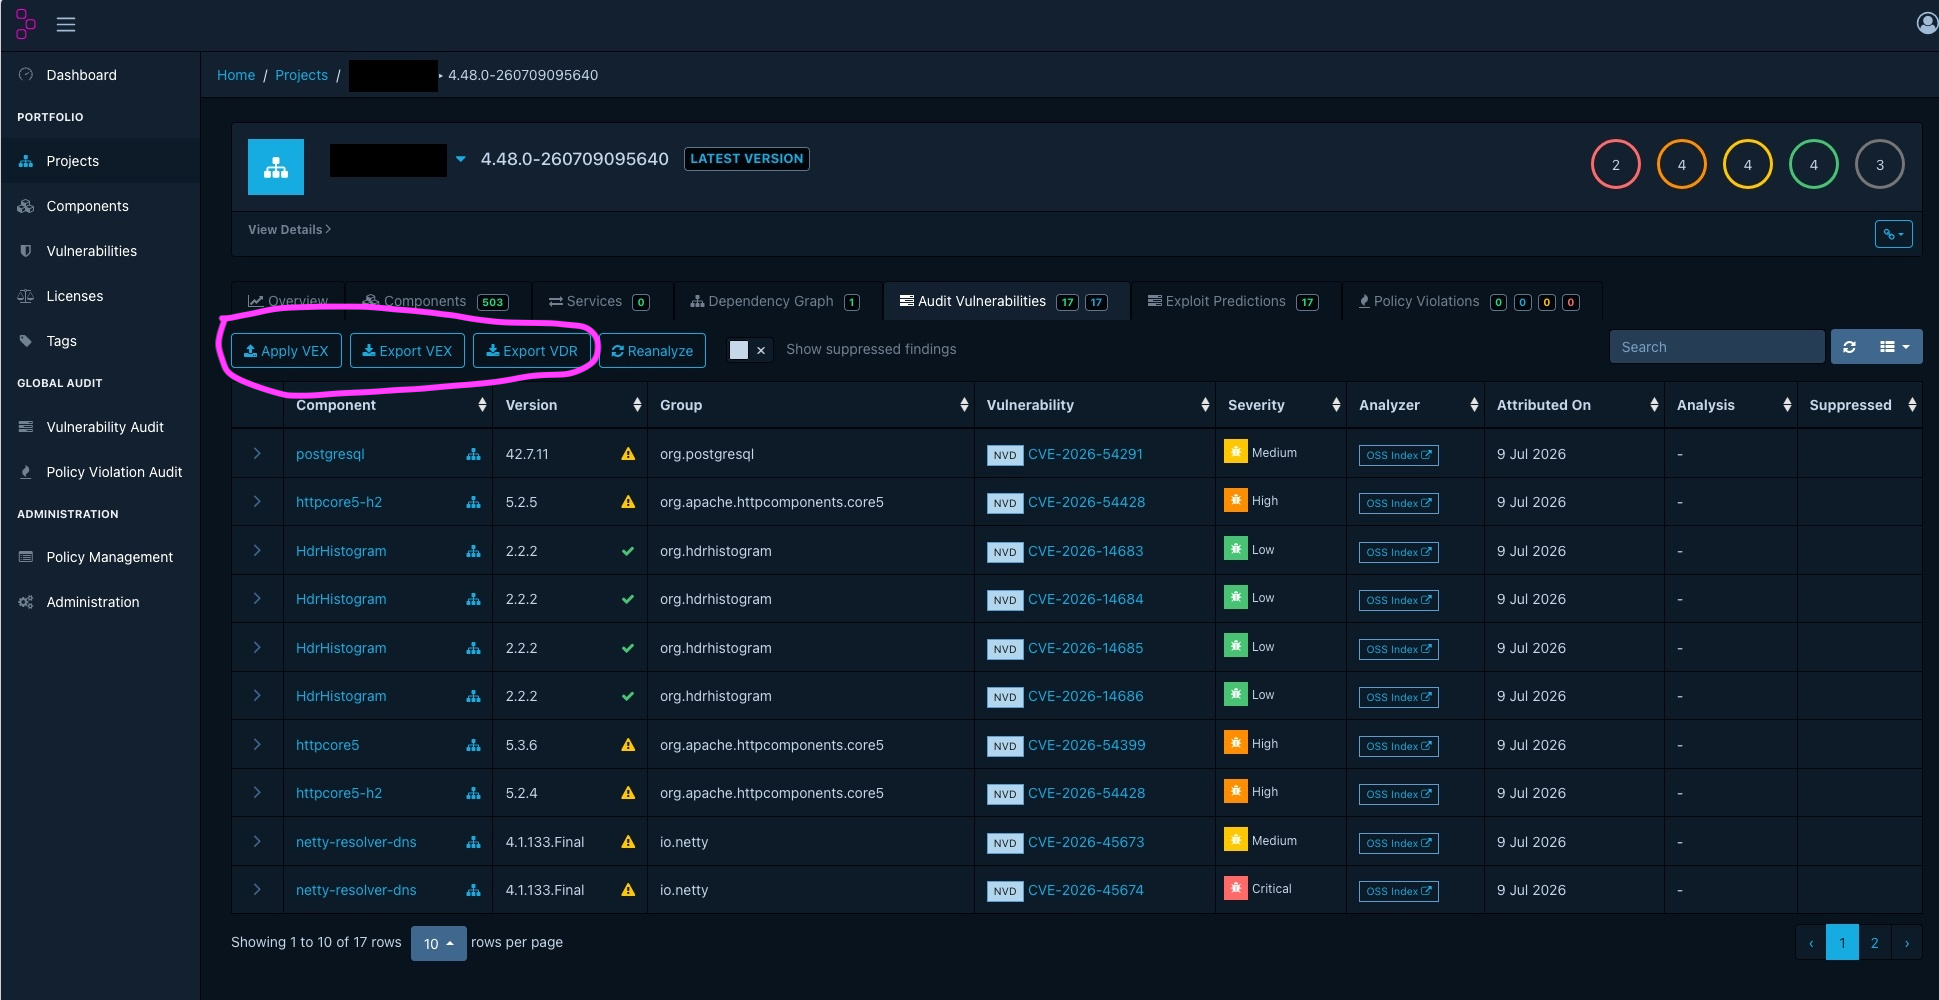The image size is (1939, 1000).
Task: Open OSS Index link for CVE-2026-45674
Action: (1398, 891)
